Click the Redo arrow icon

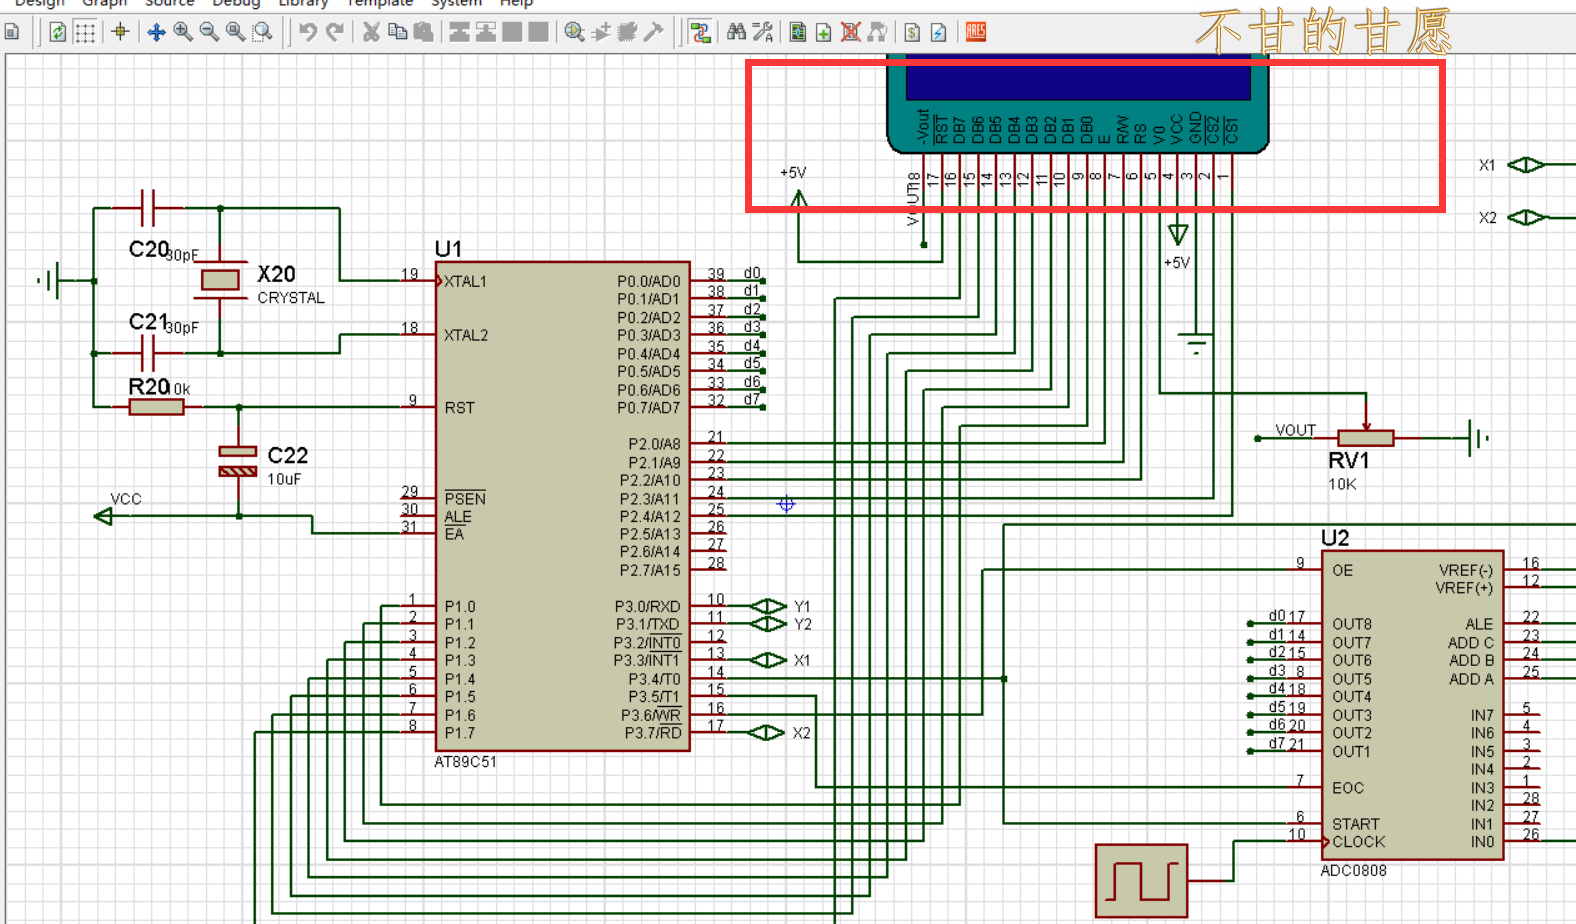(335, 32)
